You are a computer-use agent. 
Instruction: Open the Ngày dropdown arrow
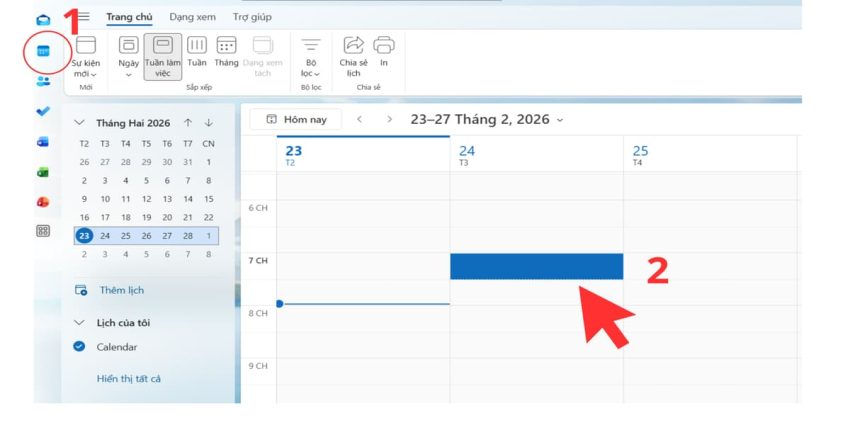point(128,75)
